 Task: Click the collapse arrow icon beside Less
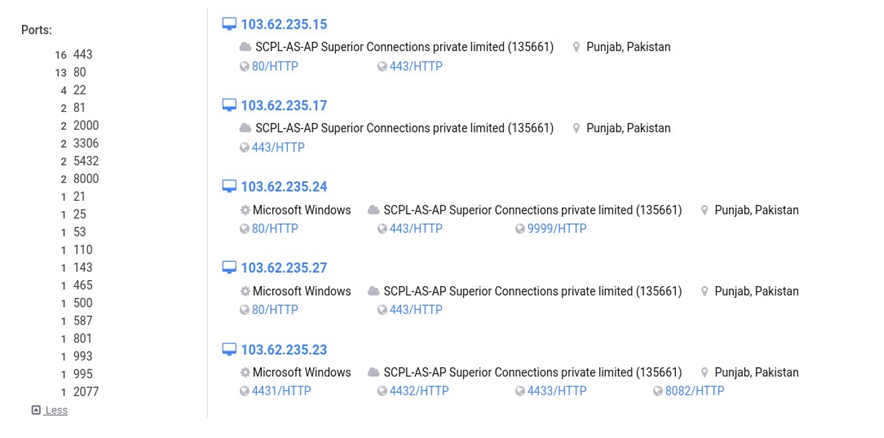tap(36, 410)
